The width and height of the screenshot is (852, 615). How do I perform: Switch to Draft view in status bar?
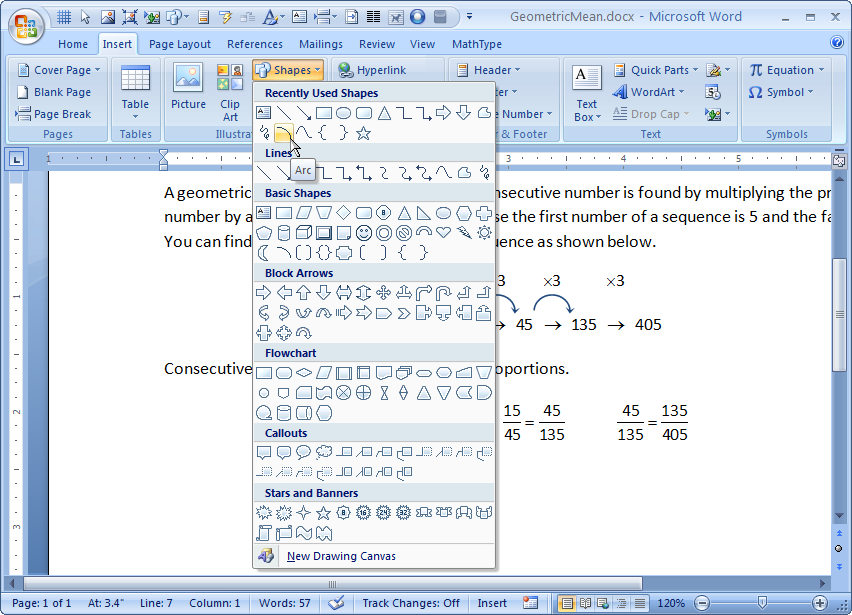pyautogui.click(x=641, y=603)
